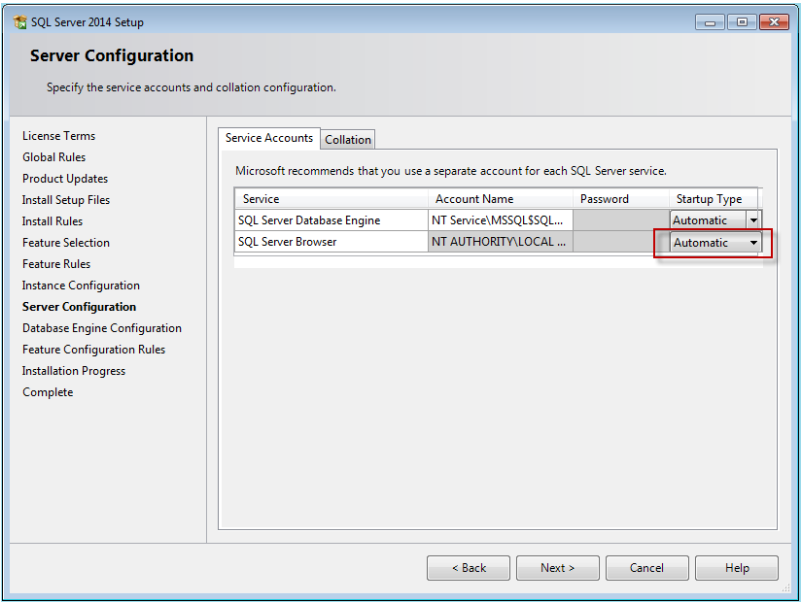Switch to the Collation tab
Viewport: 805px width, 604px height.
tap(347, 139)
